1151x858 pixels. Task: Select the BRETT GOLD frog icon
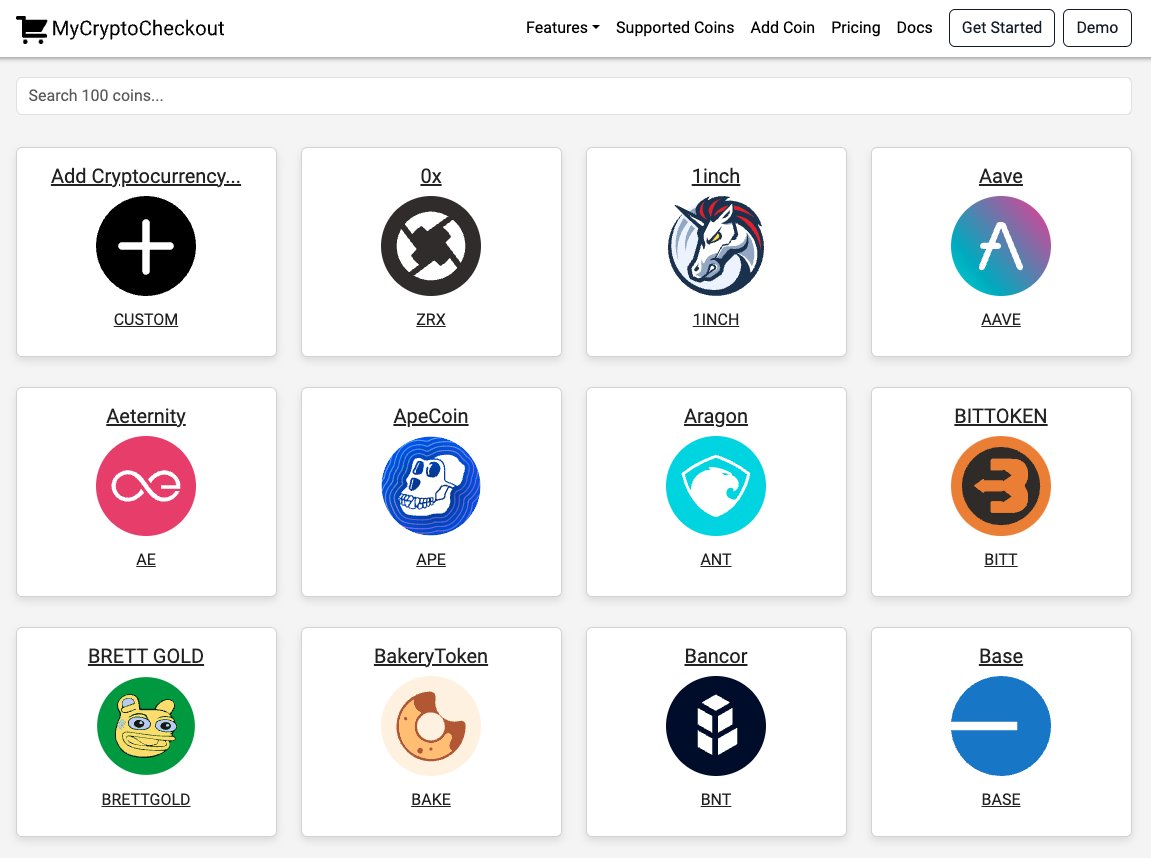tap(146, 726)
